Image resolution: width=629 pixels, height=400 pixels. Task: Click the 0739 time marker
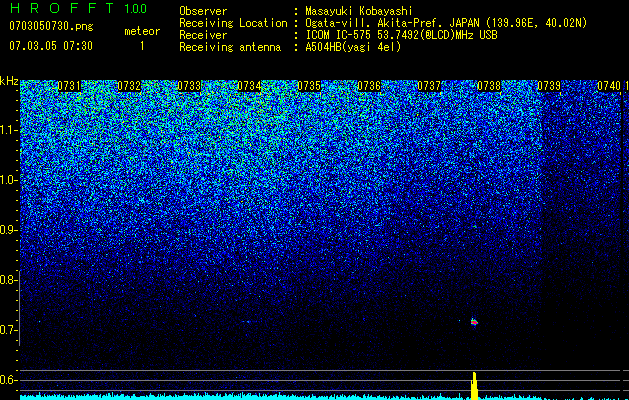click(x=549, y=86)
